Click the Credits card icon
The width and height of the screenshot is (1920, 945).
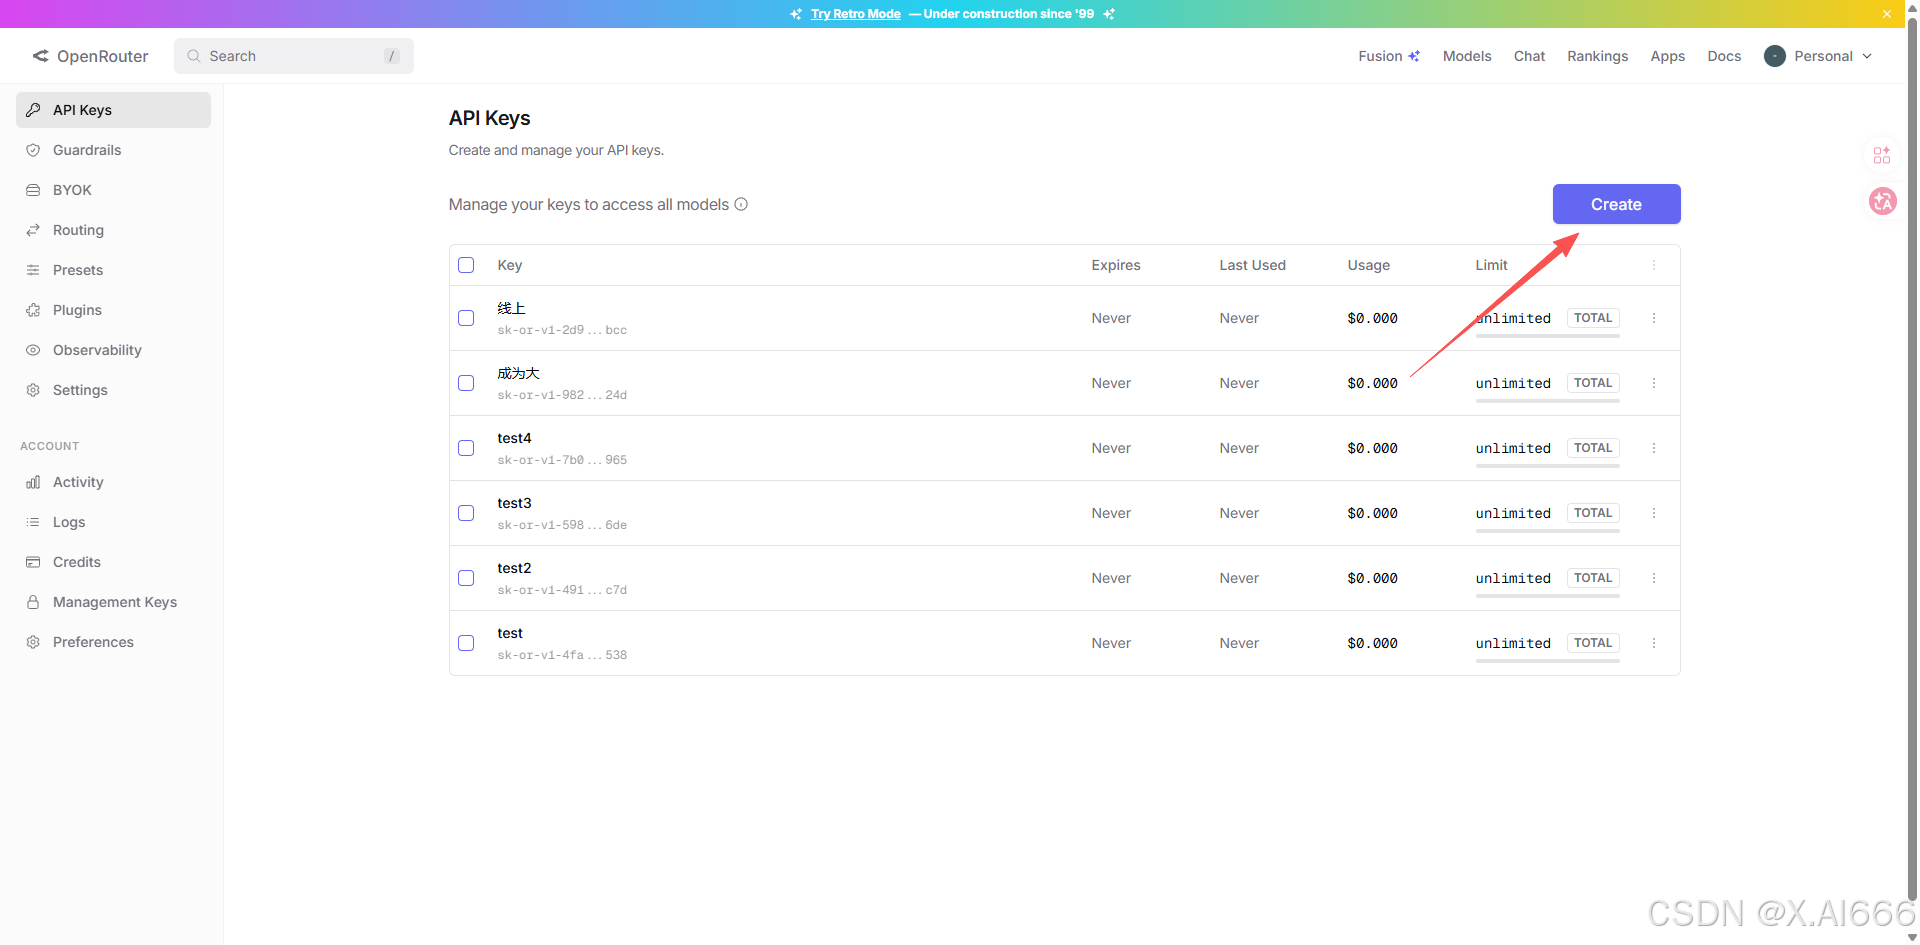33,562
